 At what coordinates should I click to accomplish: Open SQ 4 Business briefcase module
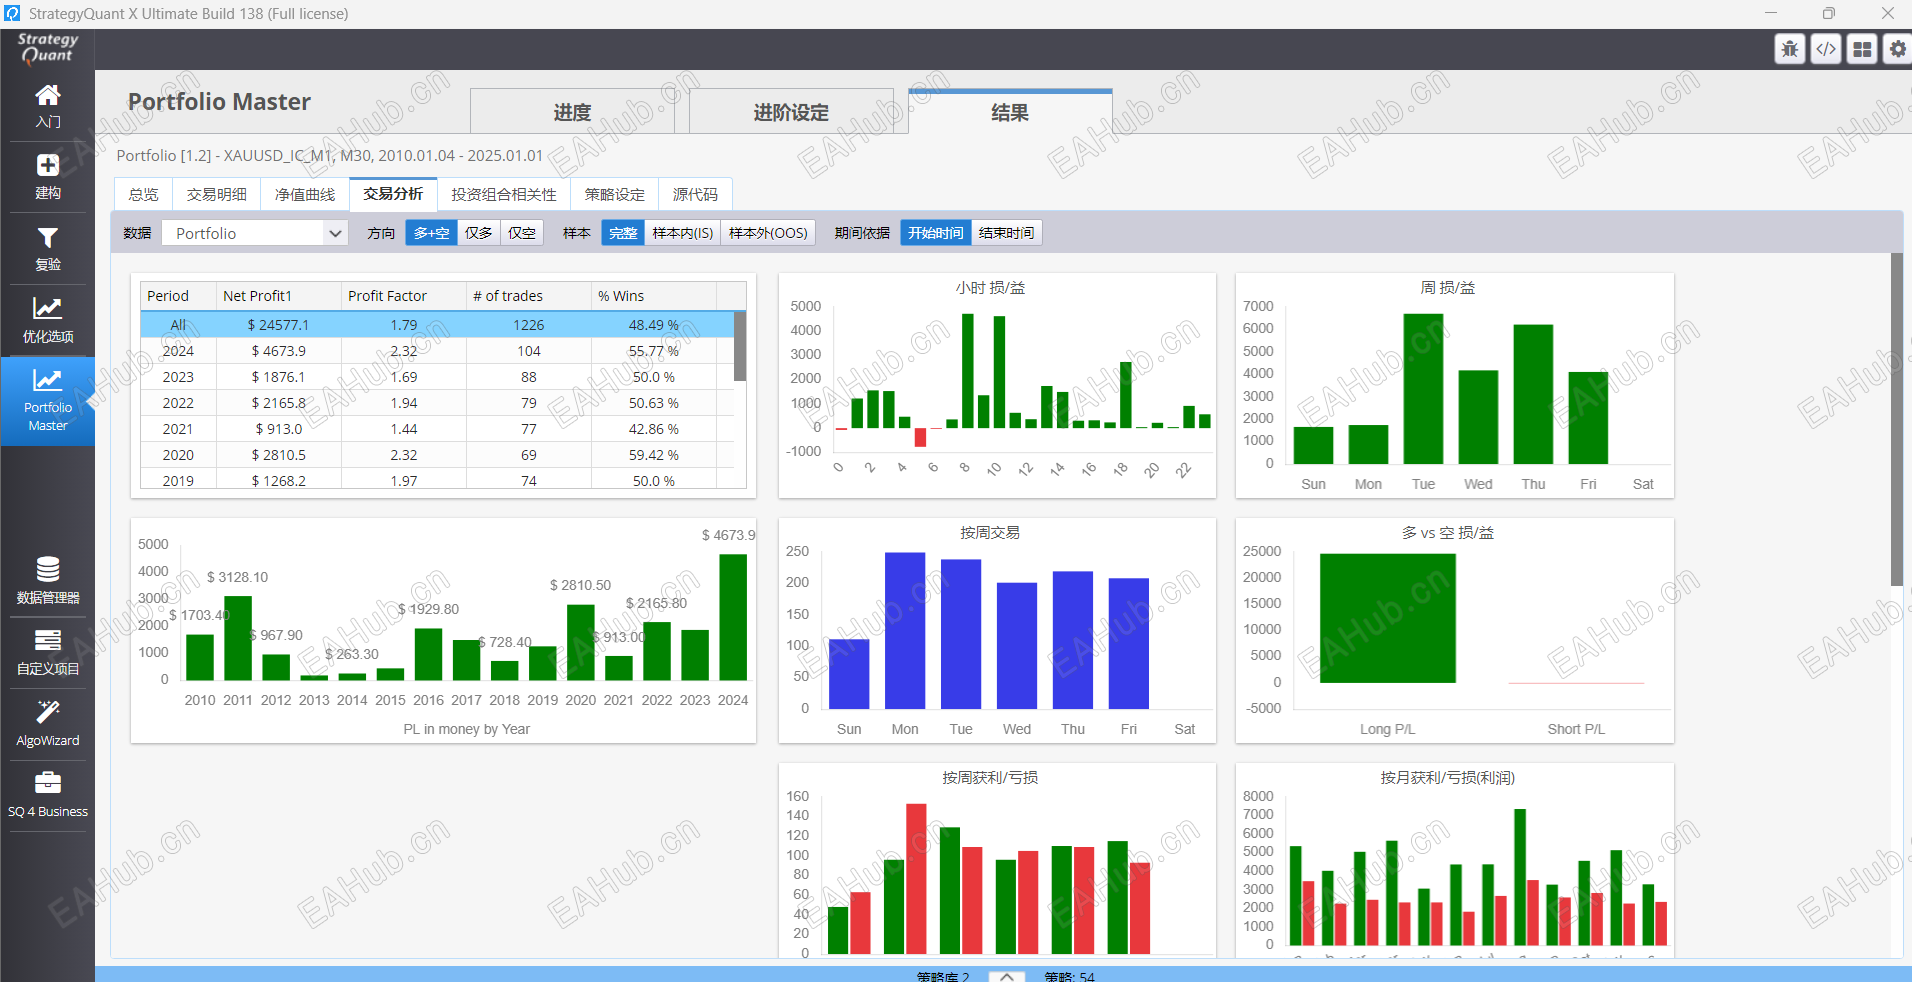48,796
